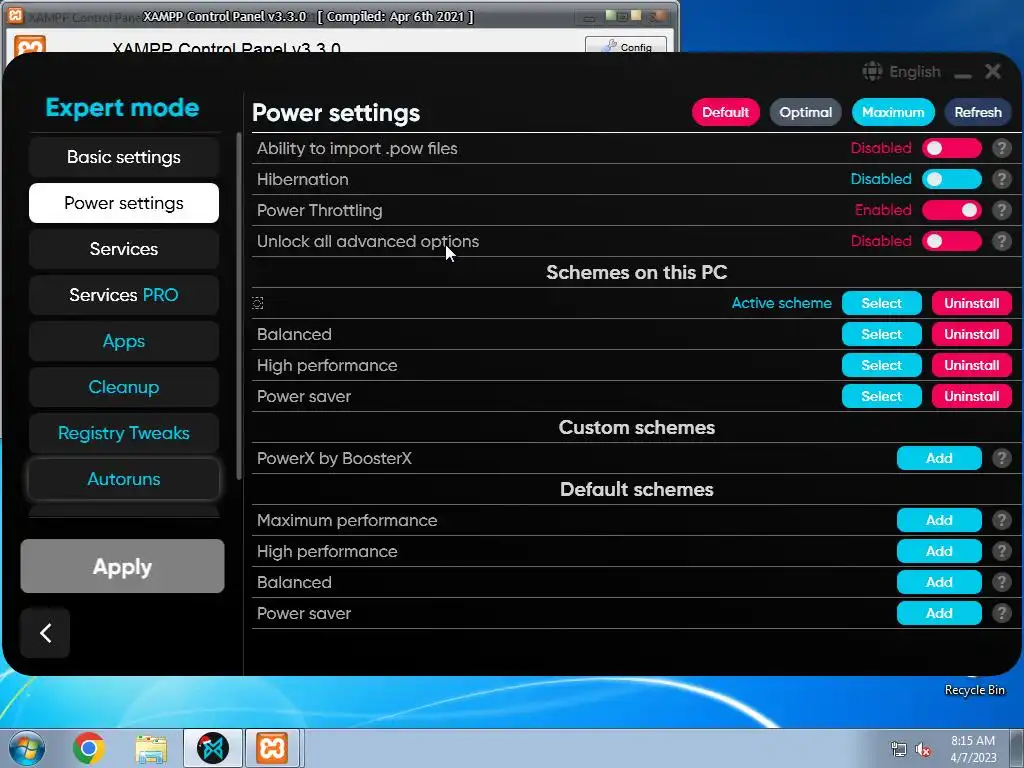Select the Balanced scheme
Screen dimensions: 1024x768
[x=881, y=334]
